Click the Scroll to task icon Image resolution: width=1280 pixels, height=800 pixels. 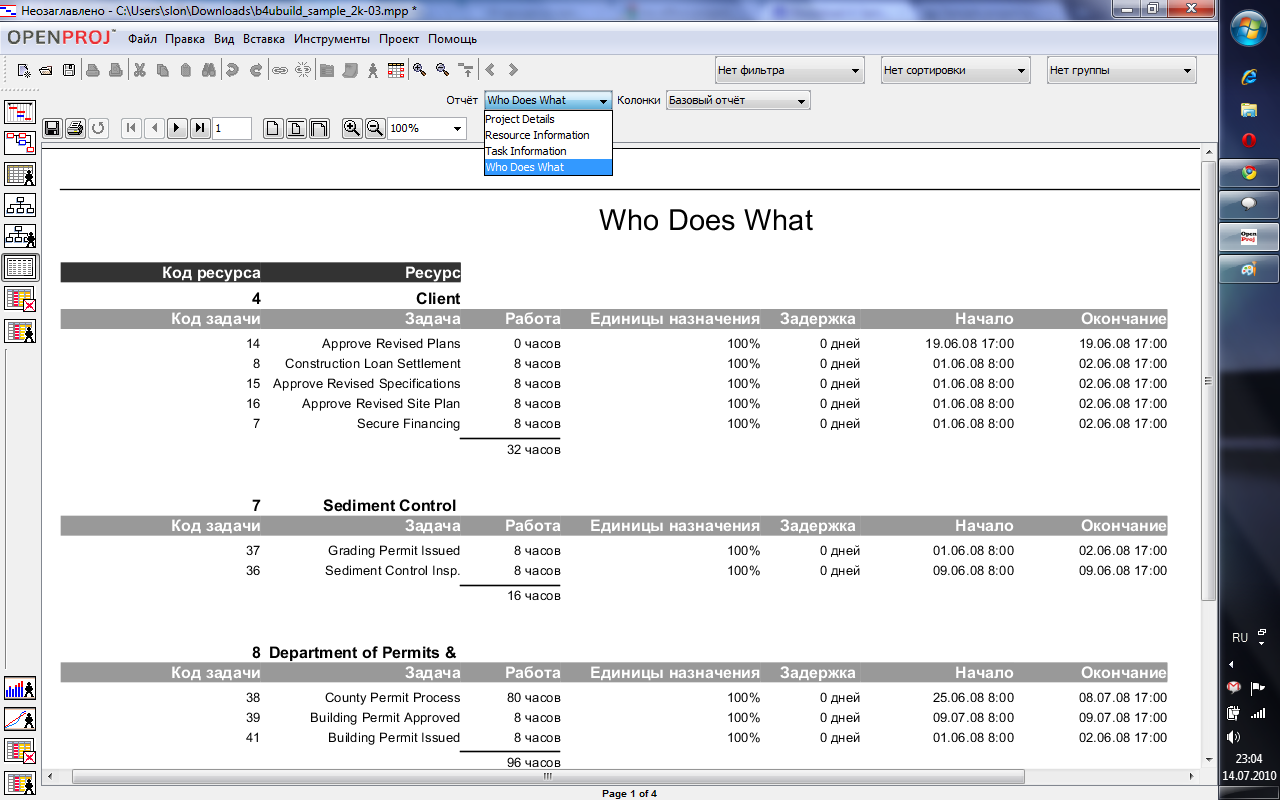click(465, 70)
